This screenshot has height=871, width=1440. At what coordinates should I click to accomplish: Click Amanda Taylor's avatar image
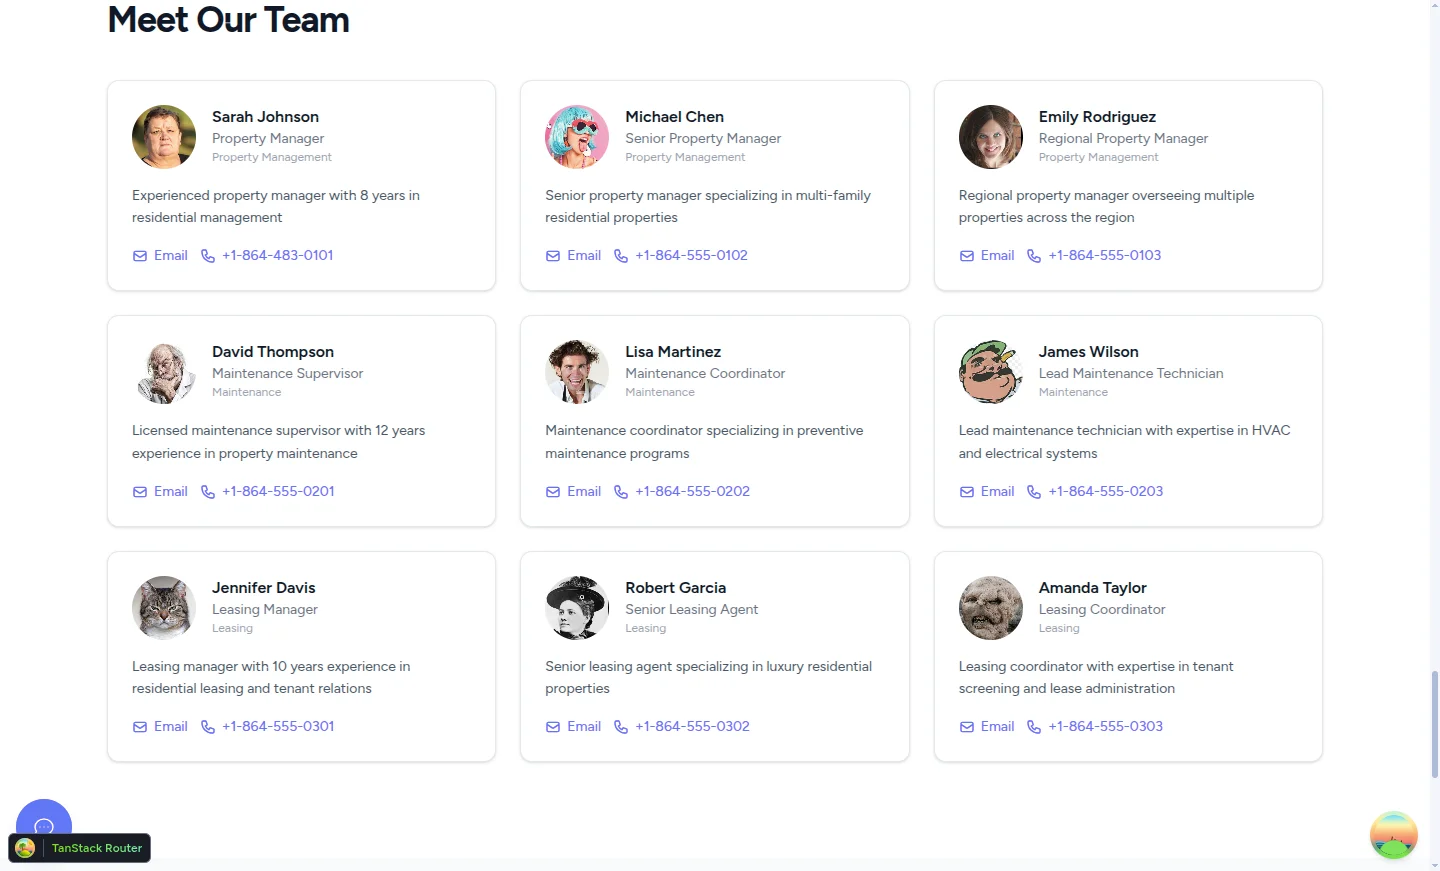tap(991, 608)
